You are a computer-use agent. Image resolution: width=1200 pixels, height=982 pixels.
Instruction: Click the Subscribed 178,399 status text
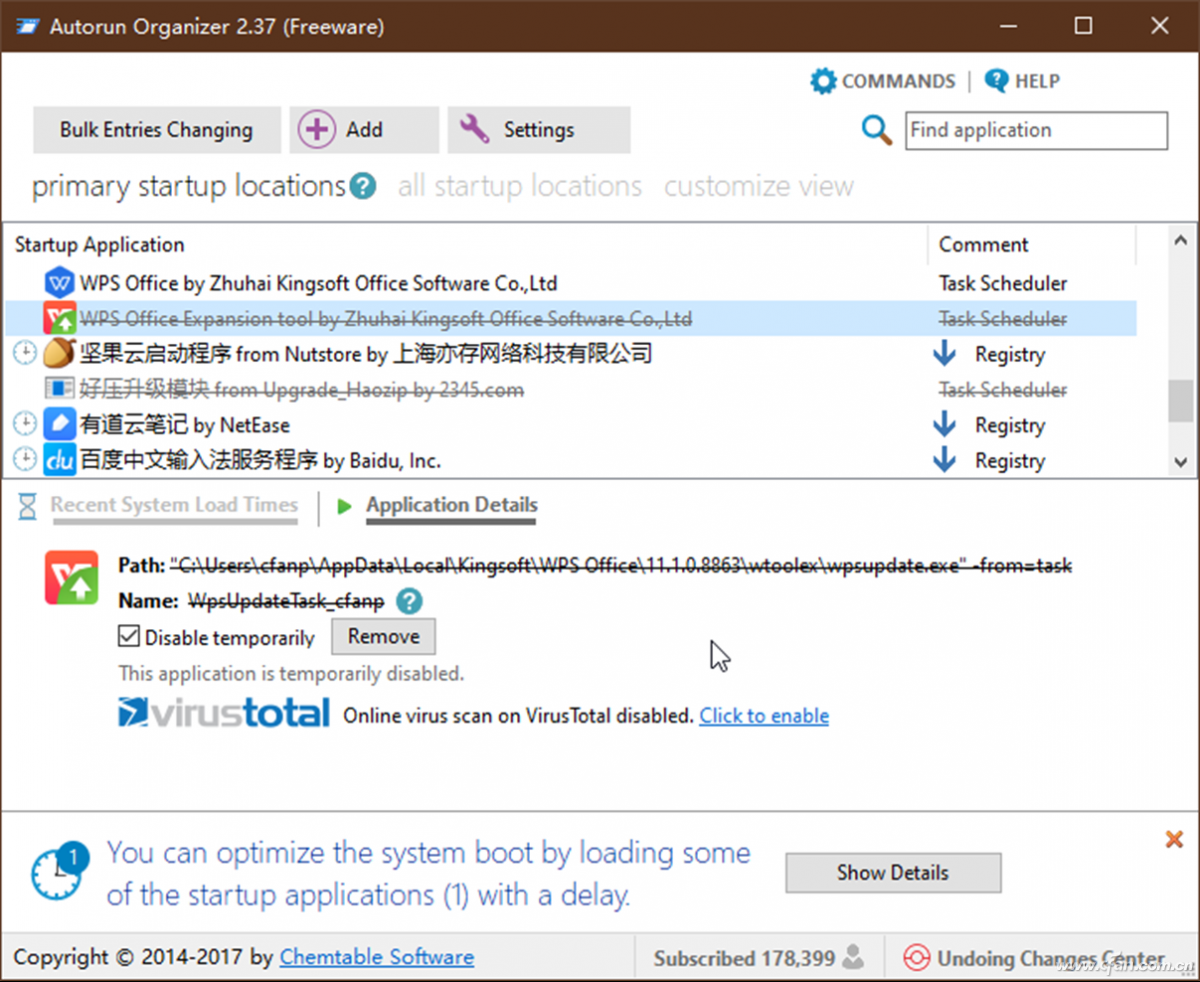click(x=744, y=958)
